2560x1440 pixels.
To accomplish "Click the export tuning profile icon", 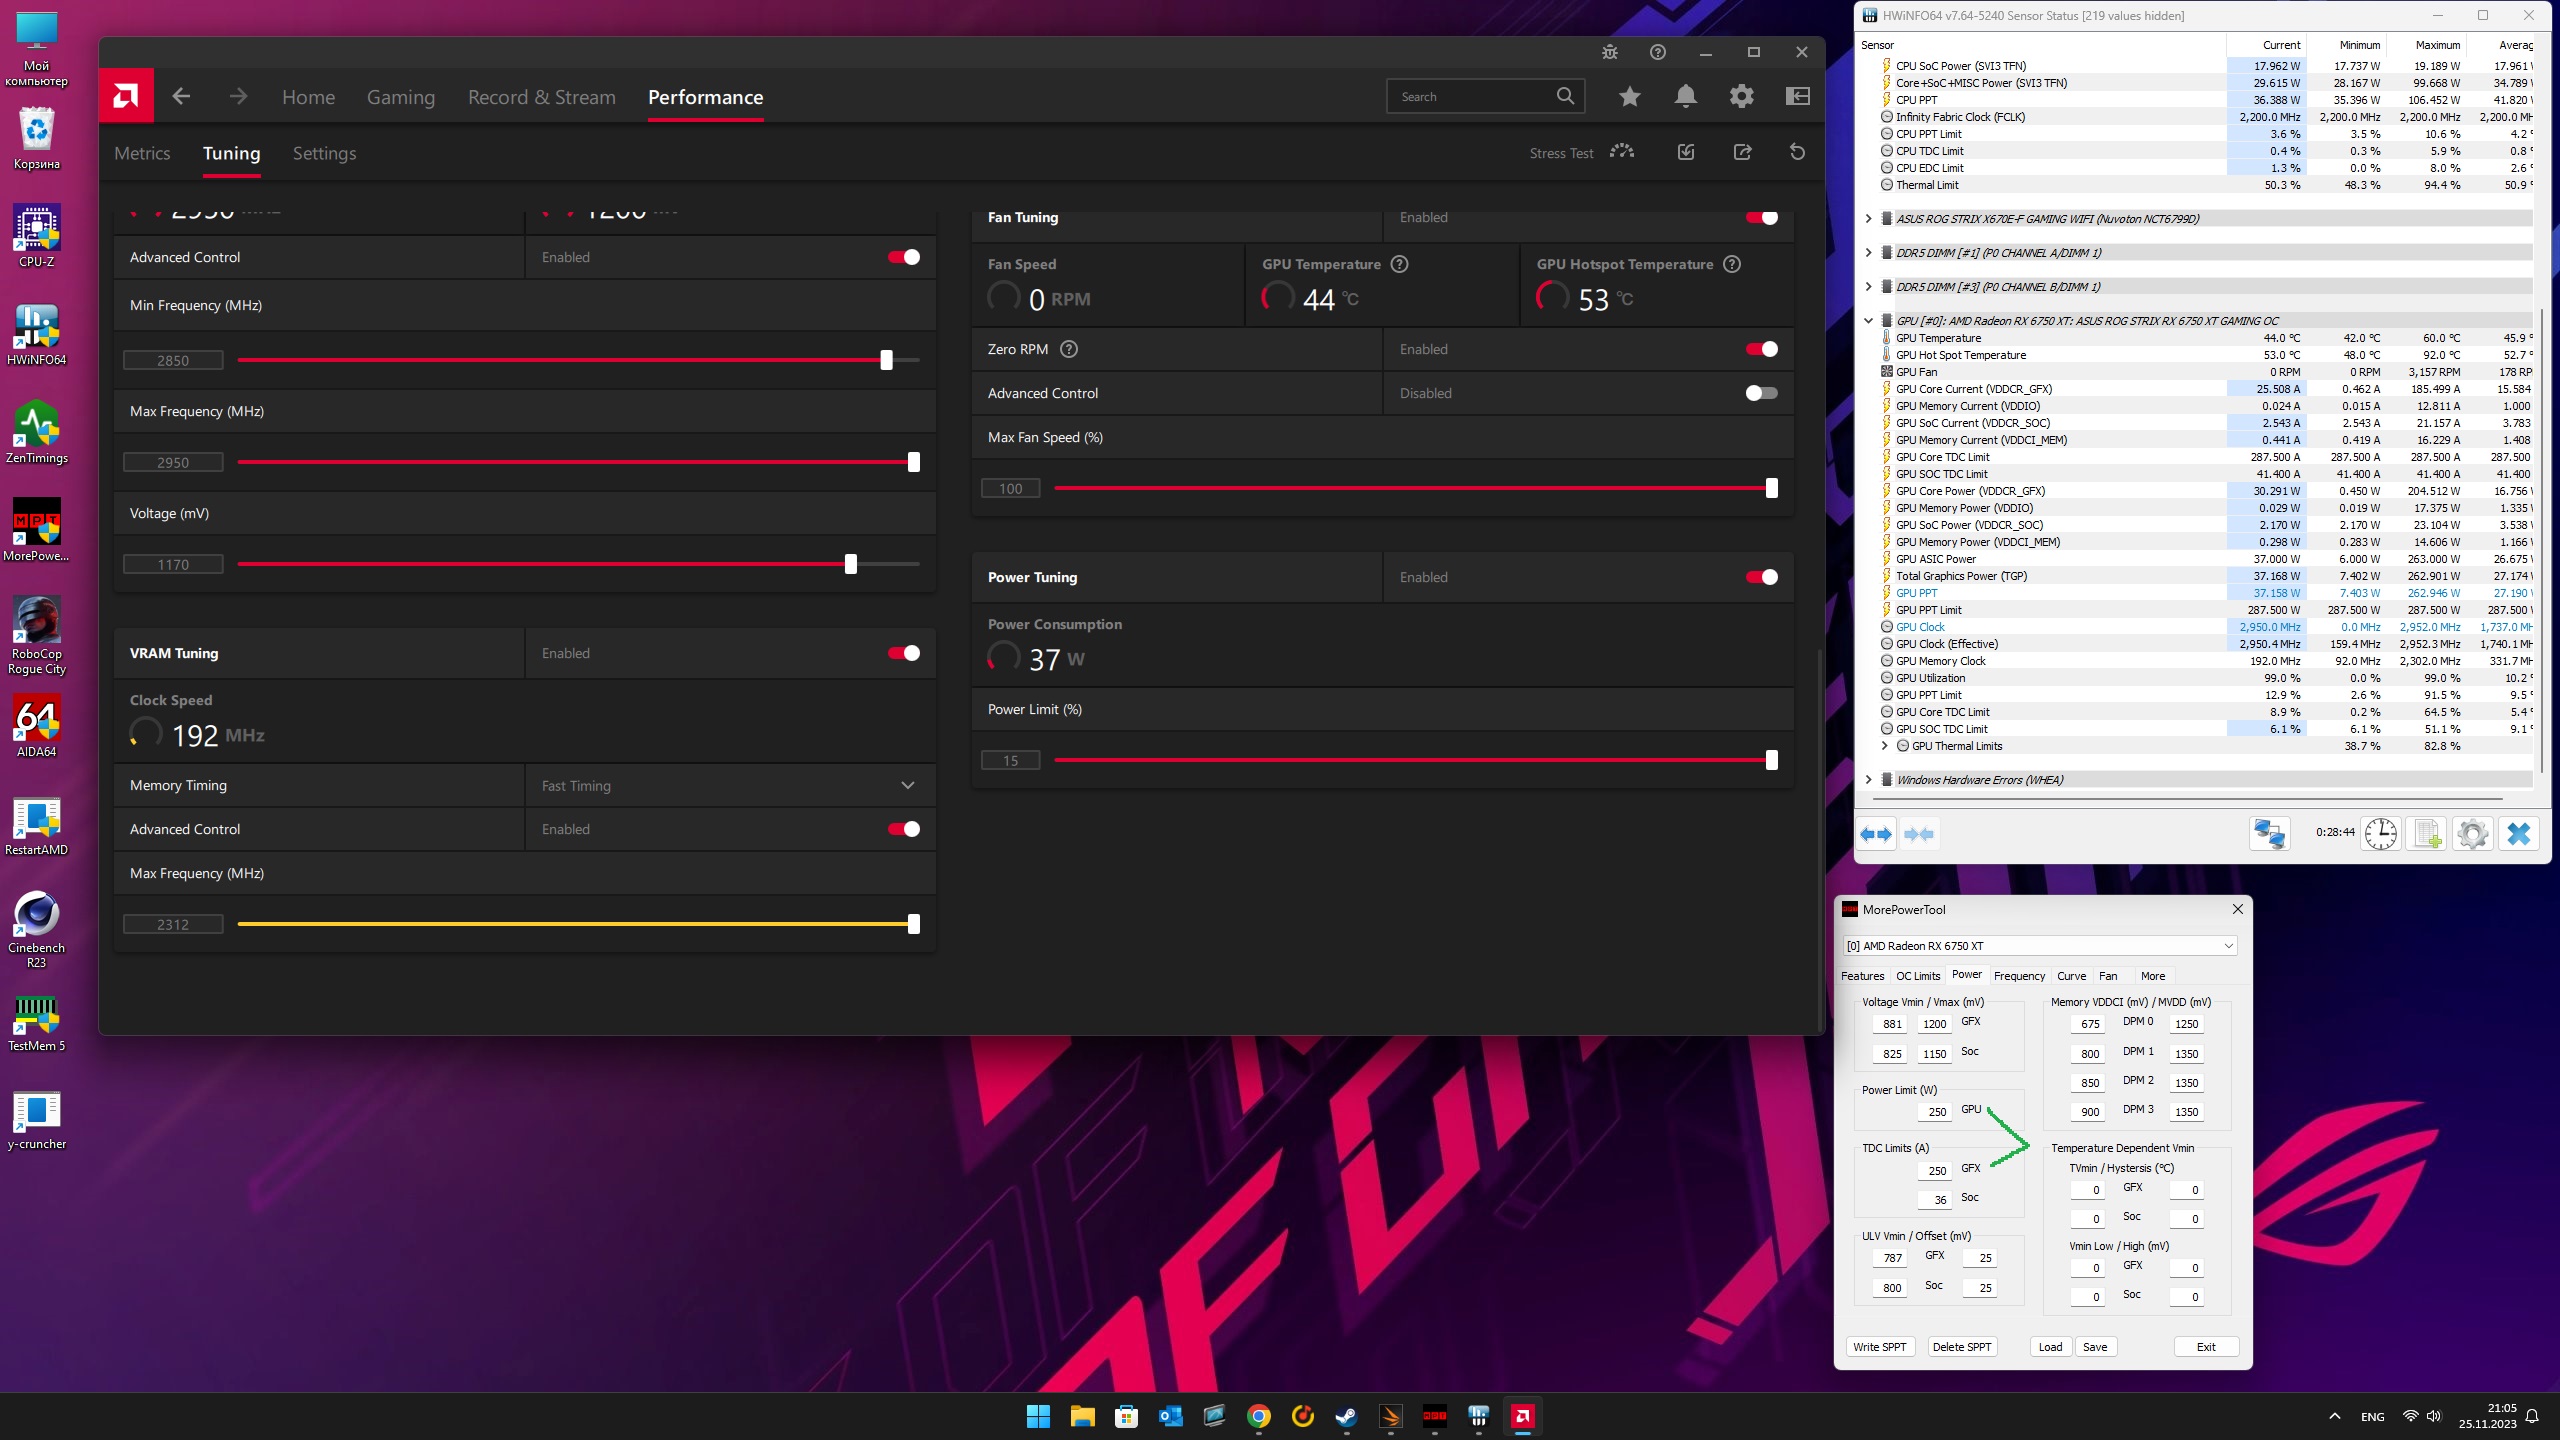I will [1742, 152].
